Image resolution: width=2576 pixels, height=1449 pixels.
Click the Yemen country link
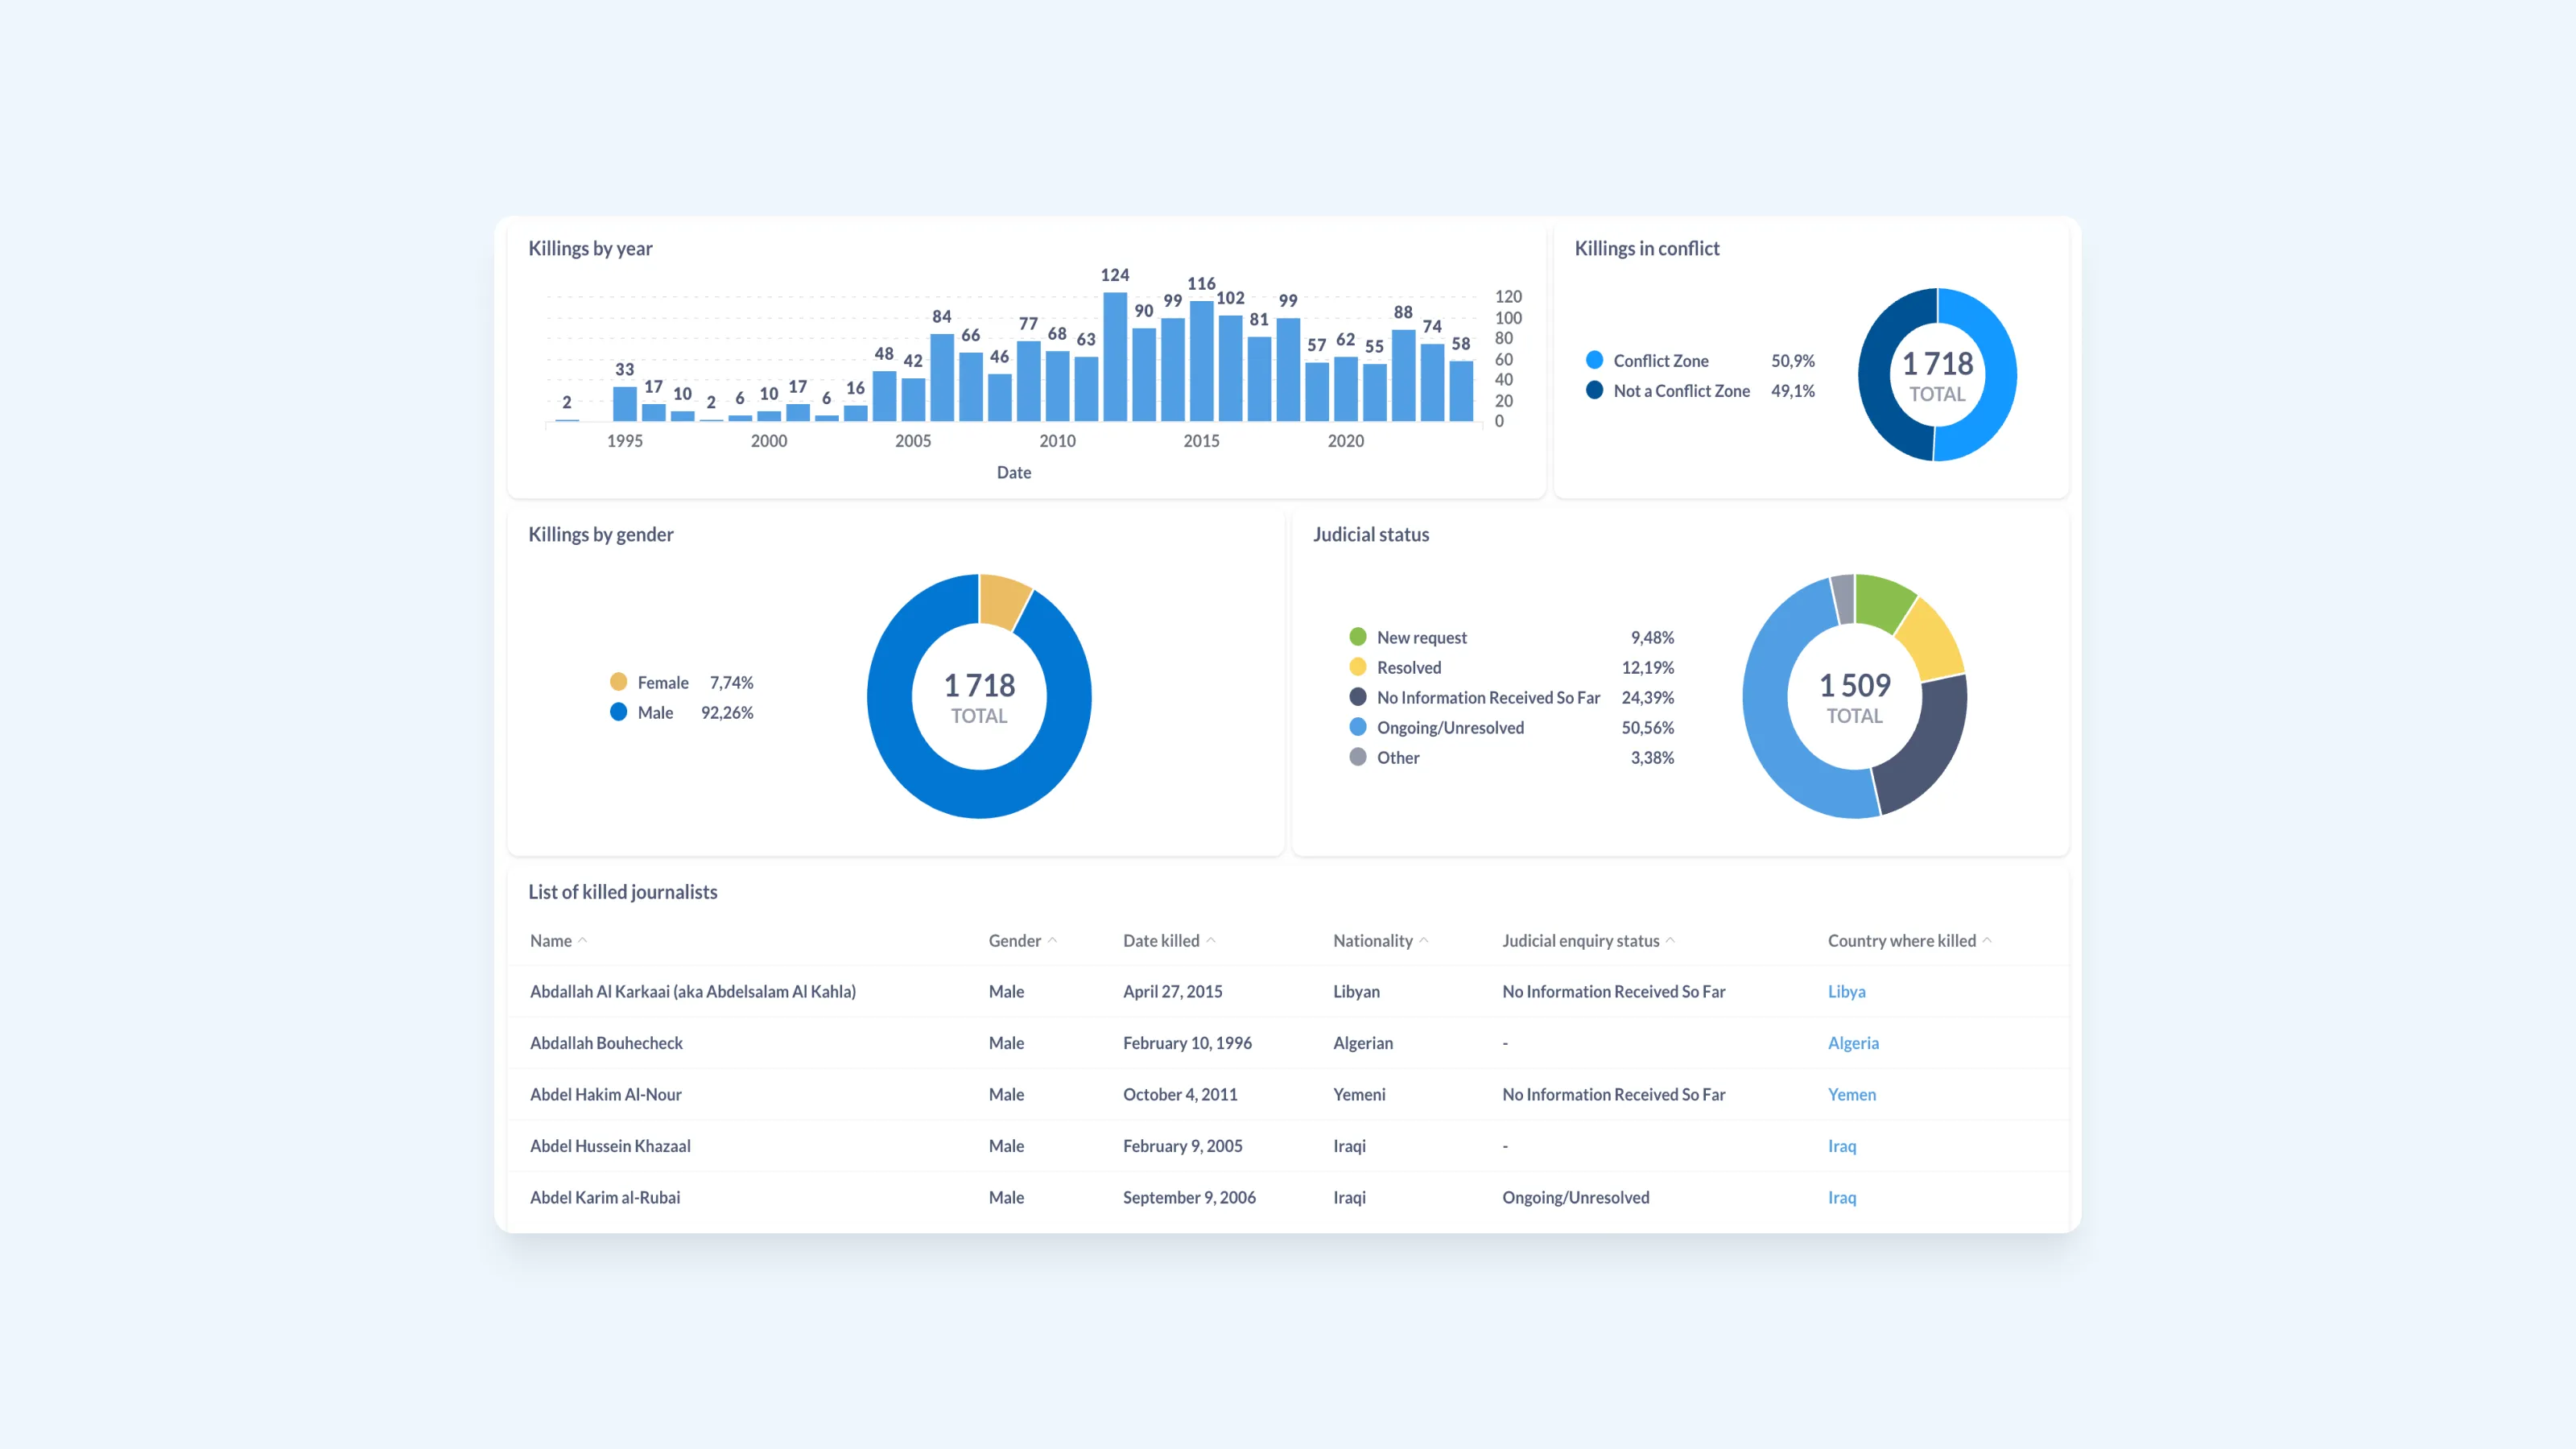[1851, 1094]
